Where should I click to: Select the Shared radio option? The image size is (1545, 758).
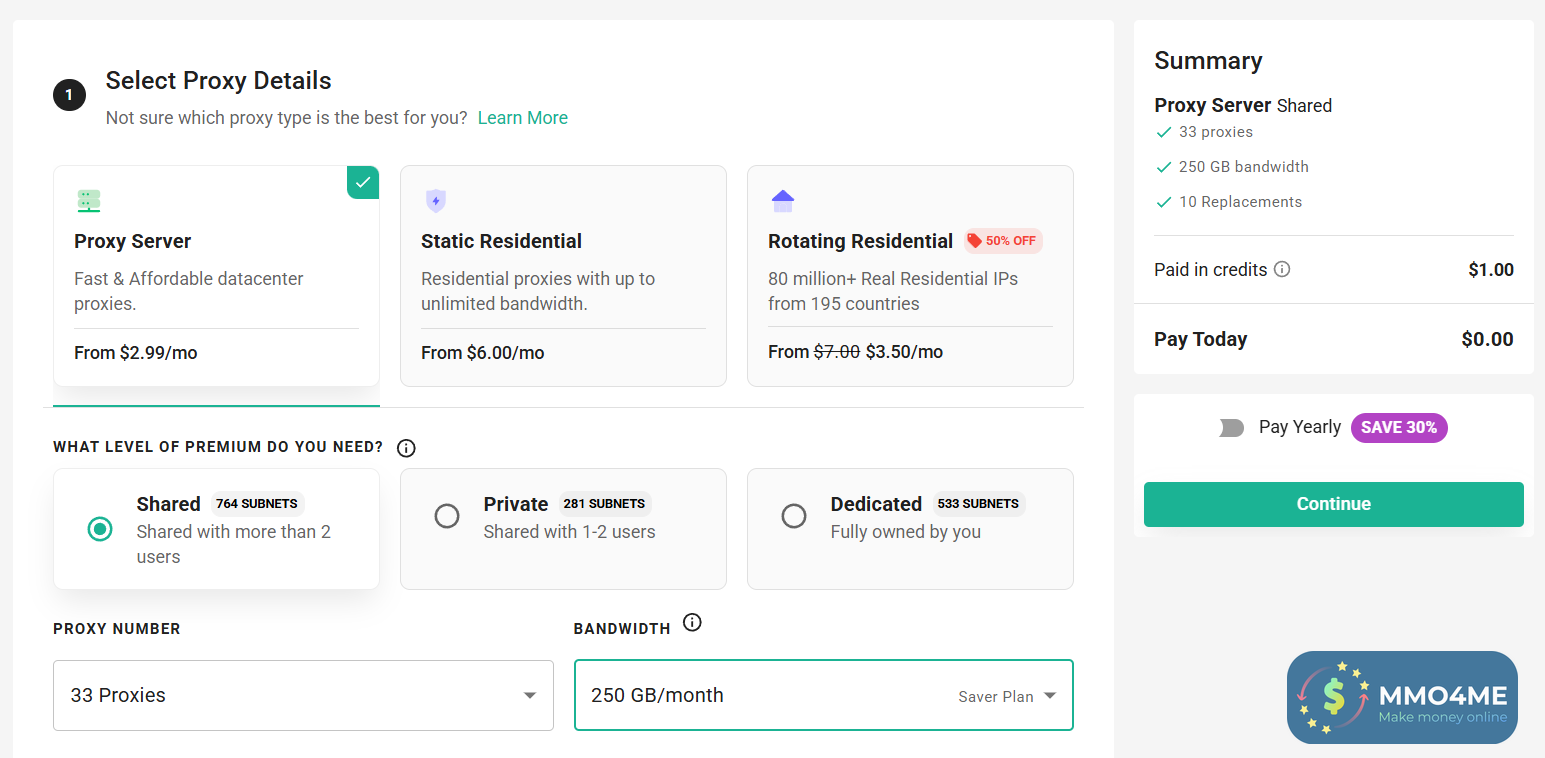click(100, 529)
